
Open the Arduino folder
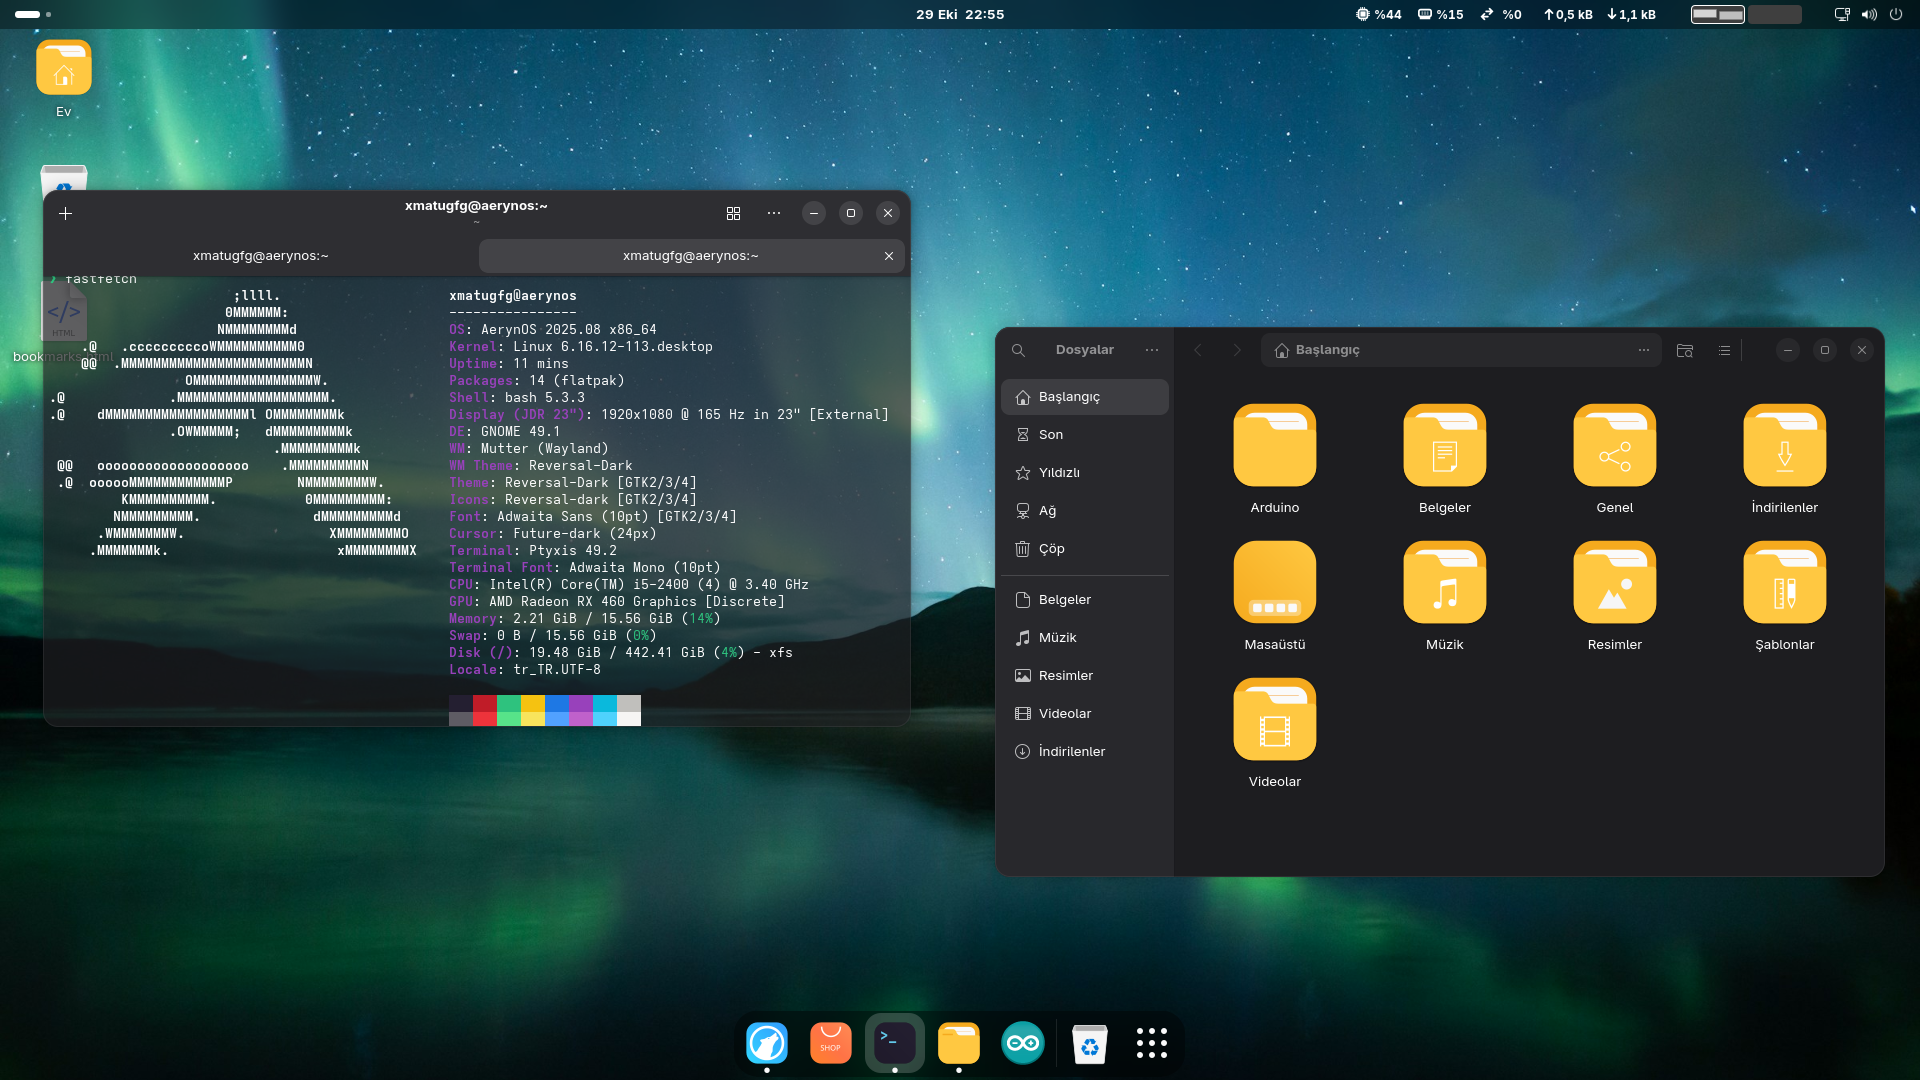[1274, 446]
